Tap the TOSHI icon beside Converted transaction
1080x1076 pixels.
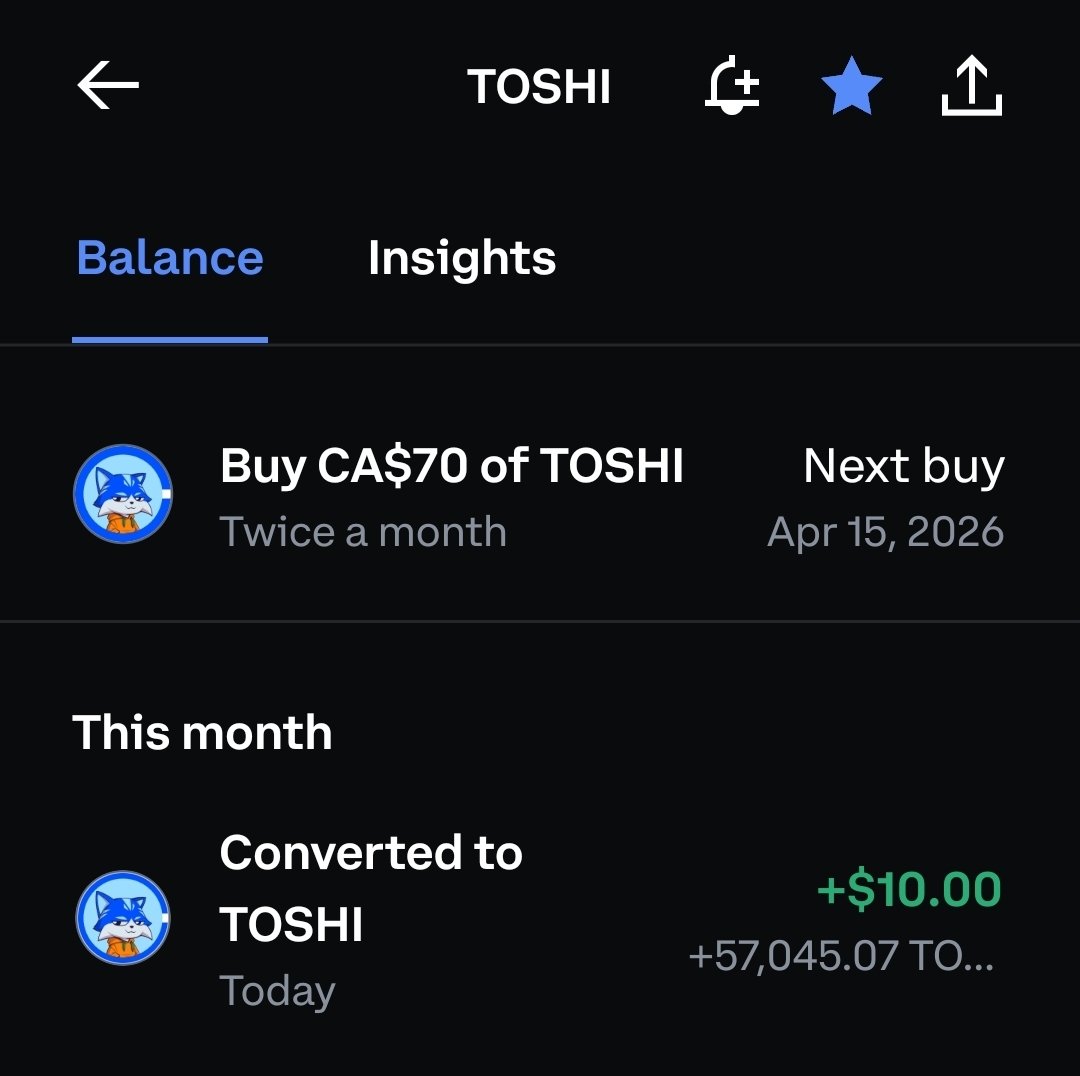click(x=123, y=919)
